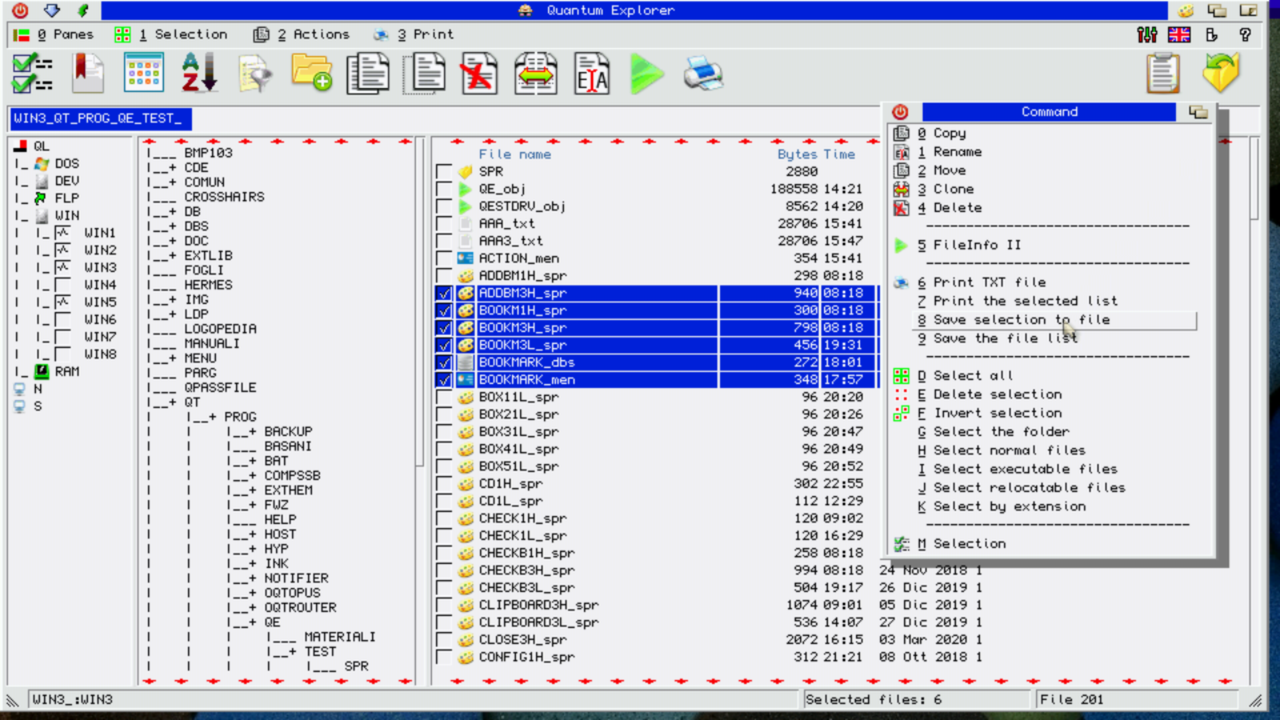This screenshot has height=720, width=1280.
Task: Click the copy files toolbar icon
Action: (368, 74)
